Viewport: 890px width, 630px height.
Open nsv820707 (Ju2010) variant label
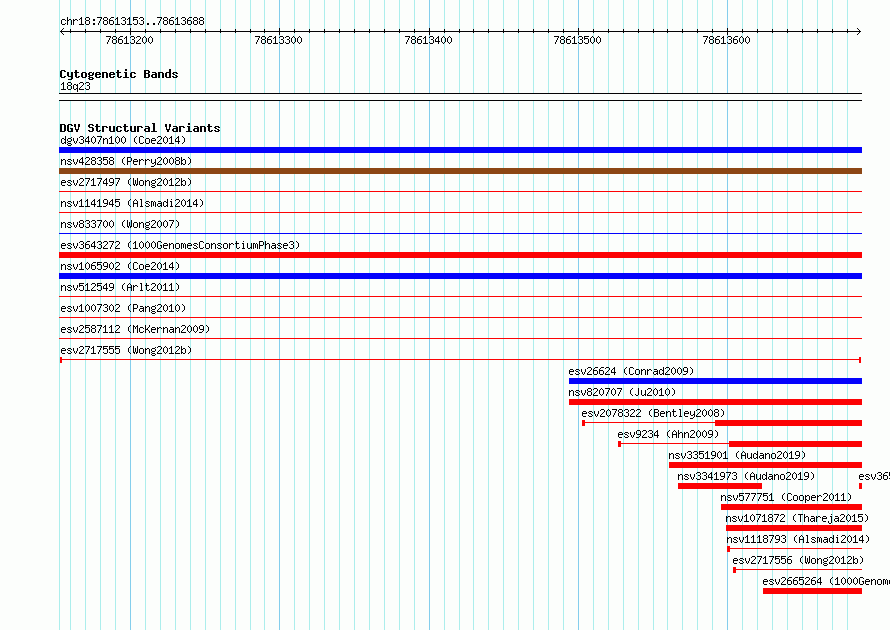click(622, 392)
